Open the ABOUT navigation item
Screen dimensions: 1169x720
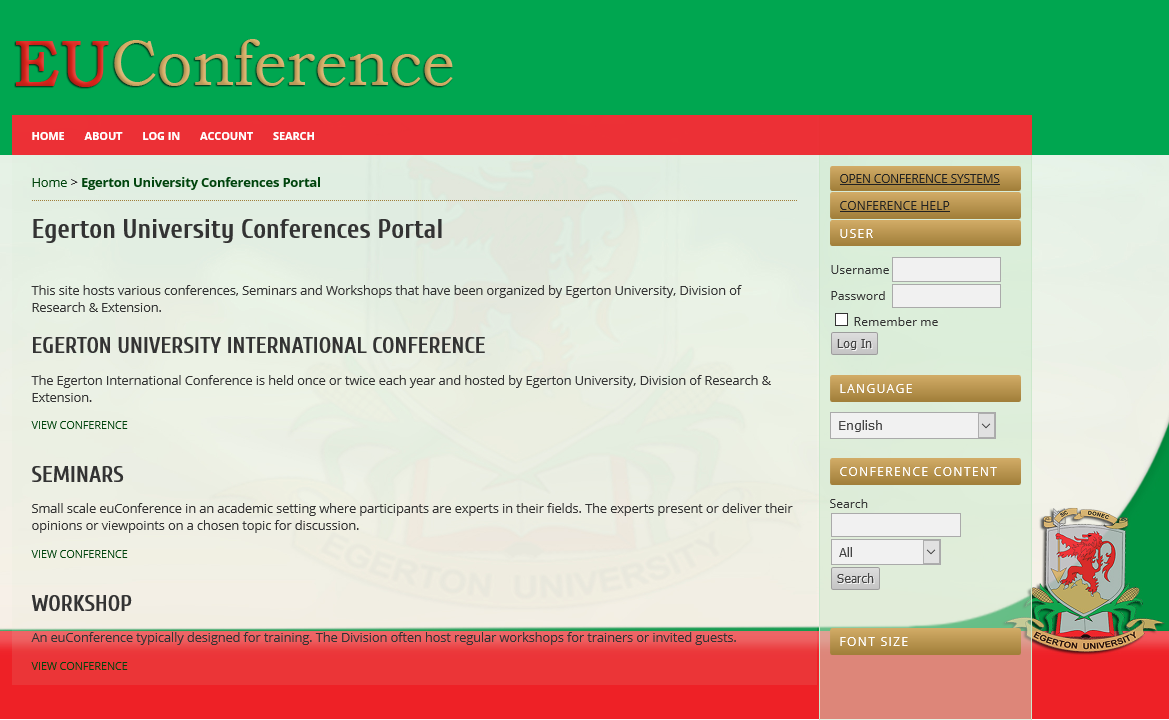point(103,136)
